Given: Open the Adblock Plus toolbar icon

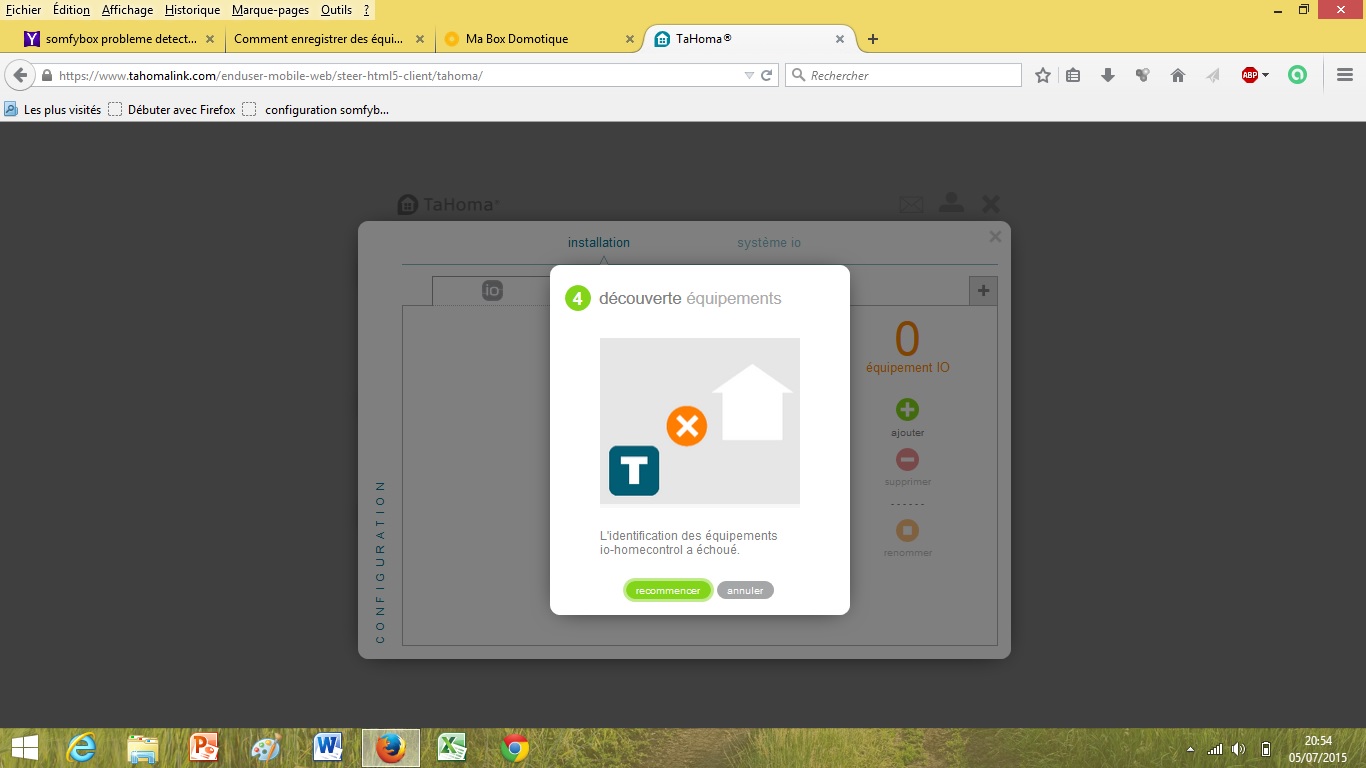Looking at the screenshot, I should [1249, 75].
